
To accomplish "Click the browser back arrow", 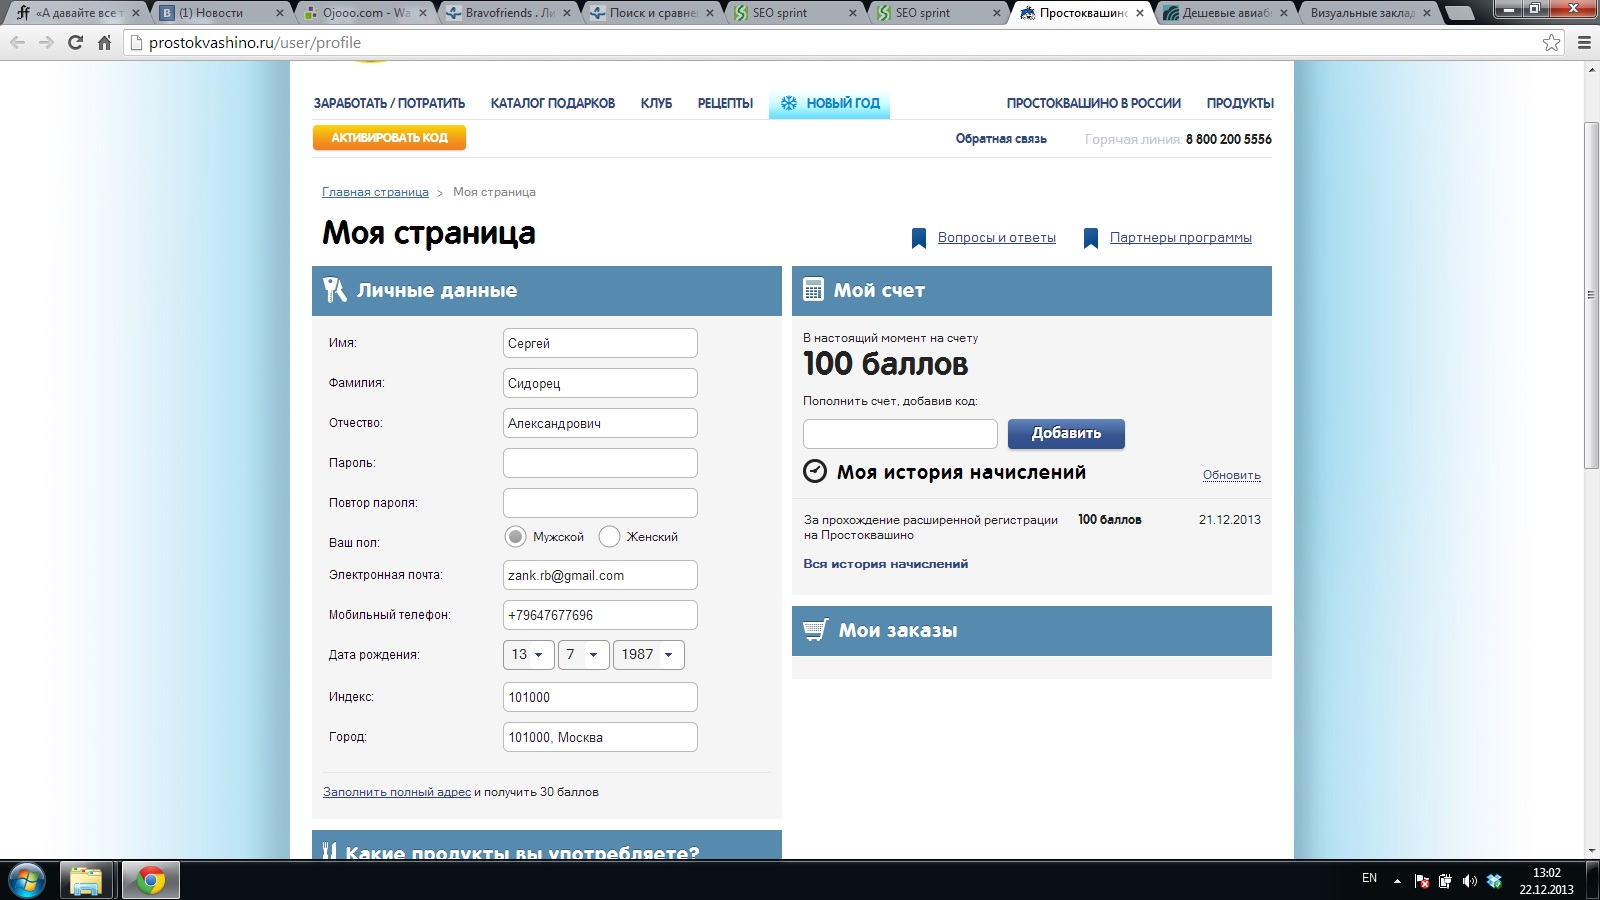I will click(17, 42).
